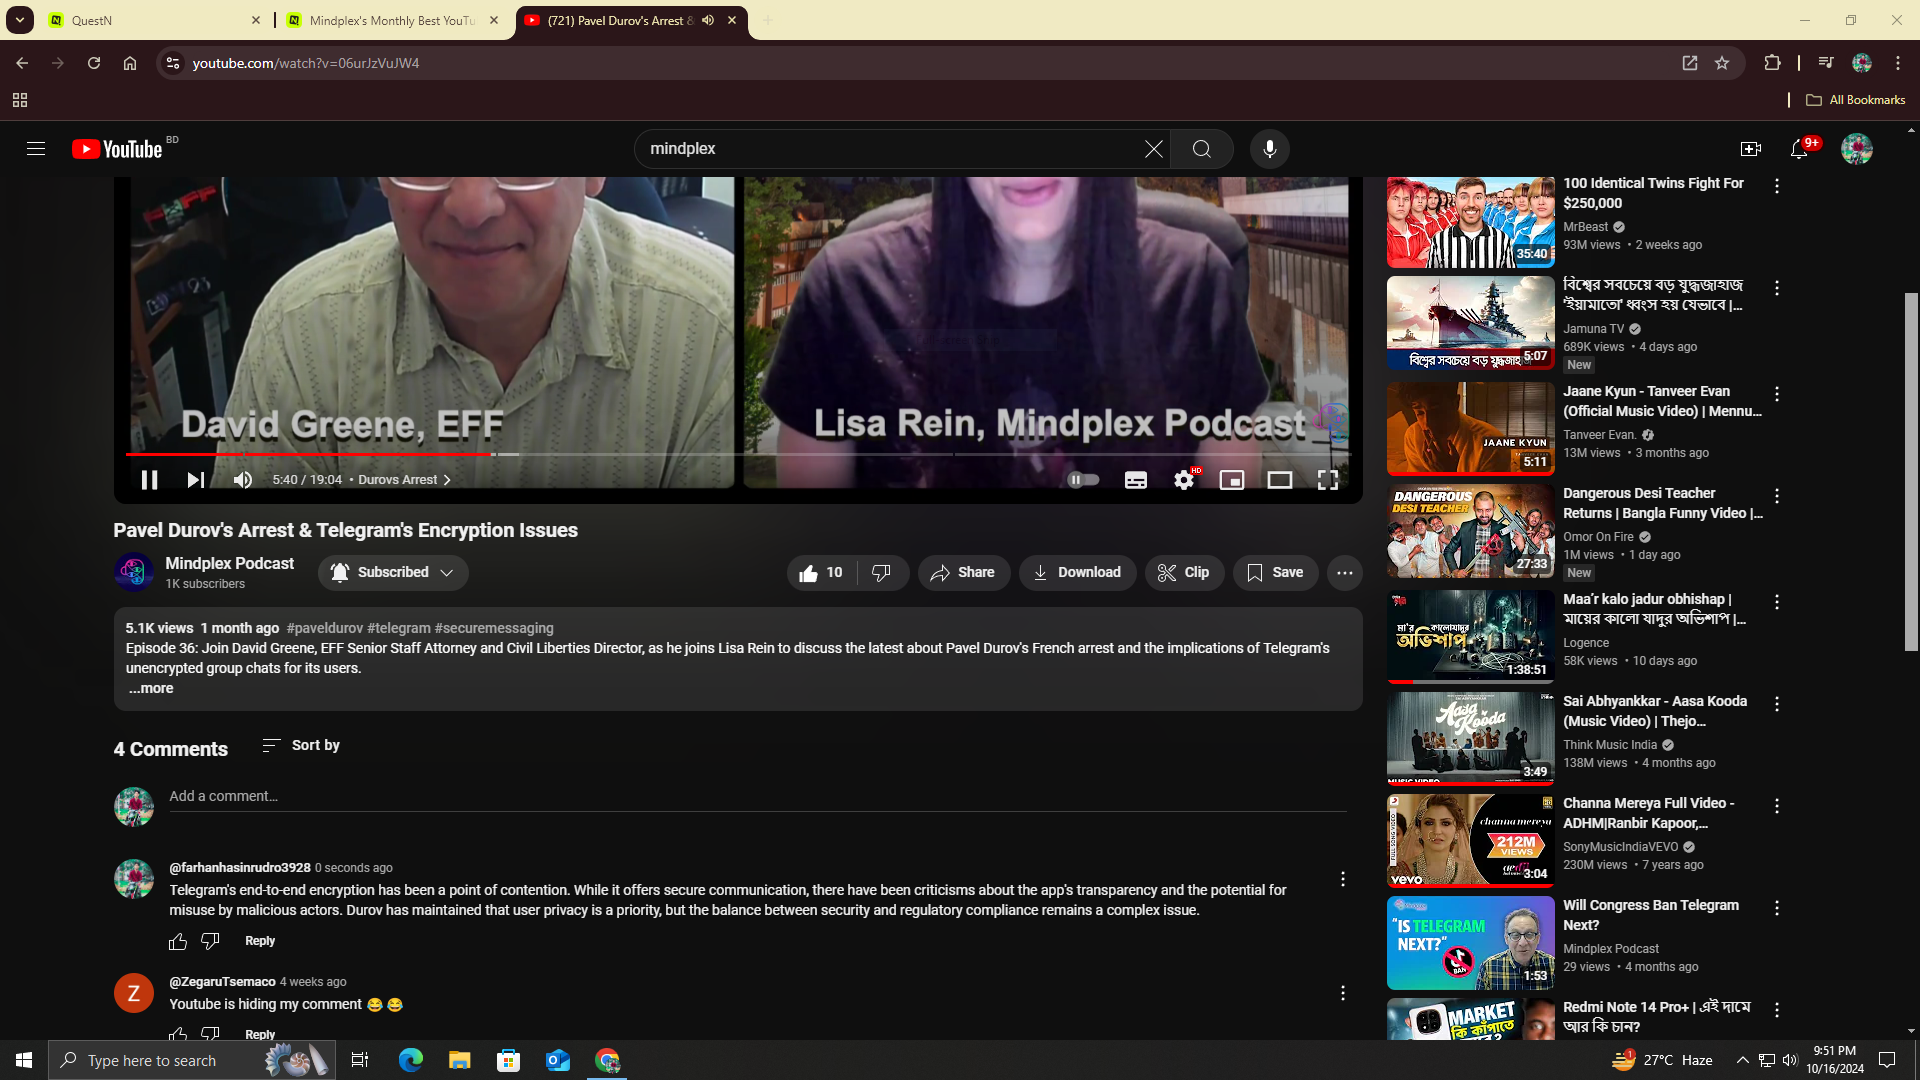The width and height of the screenshot is (1920, 1080).
Task: Mute the video player volume
Action: pos(242,480)
